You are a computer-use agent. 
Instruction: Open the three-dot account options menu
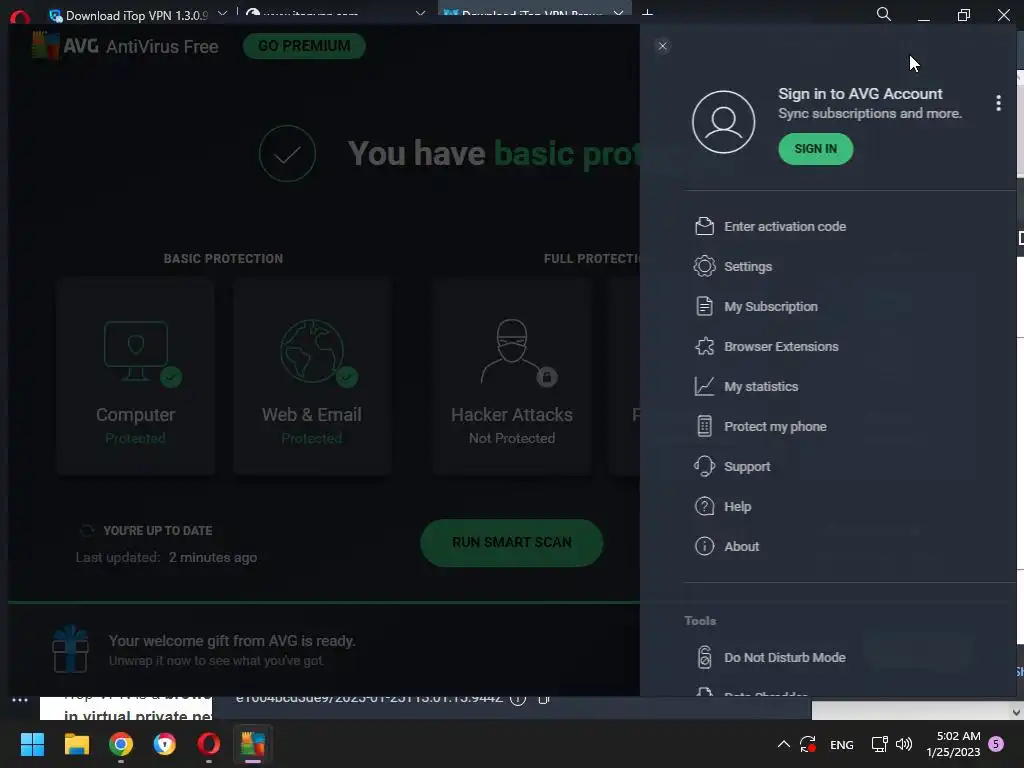coord(998,103)
